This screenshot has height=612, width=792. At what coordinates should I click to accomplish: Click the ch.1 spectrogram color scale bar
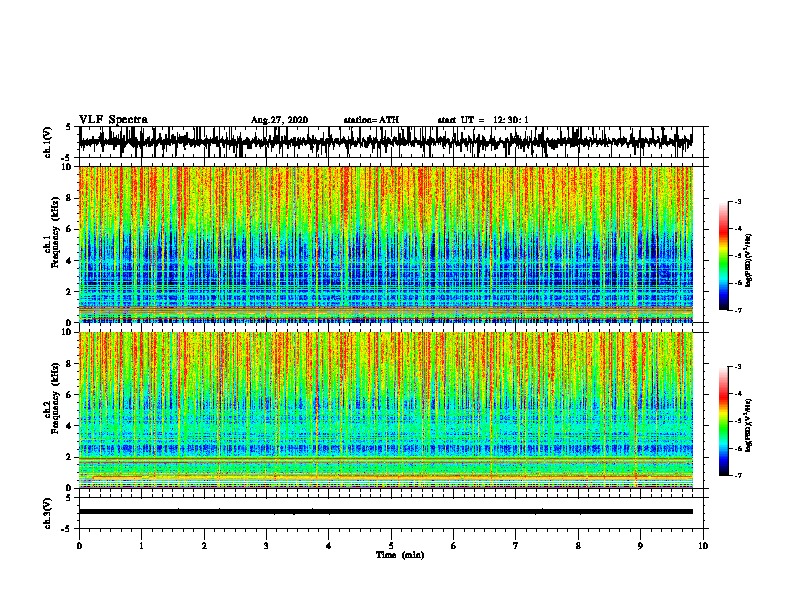[723, 256]
